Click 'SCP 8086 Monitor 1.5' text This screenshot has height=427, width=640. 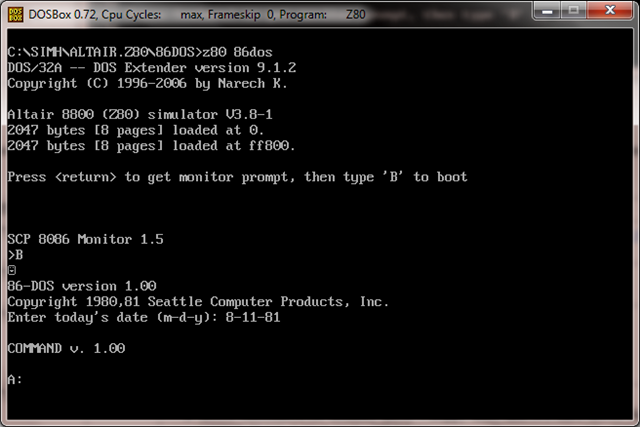click(x=85, y=239)
